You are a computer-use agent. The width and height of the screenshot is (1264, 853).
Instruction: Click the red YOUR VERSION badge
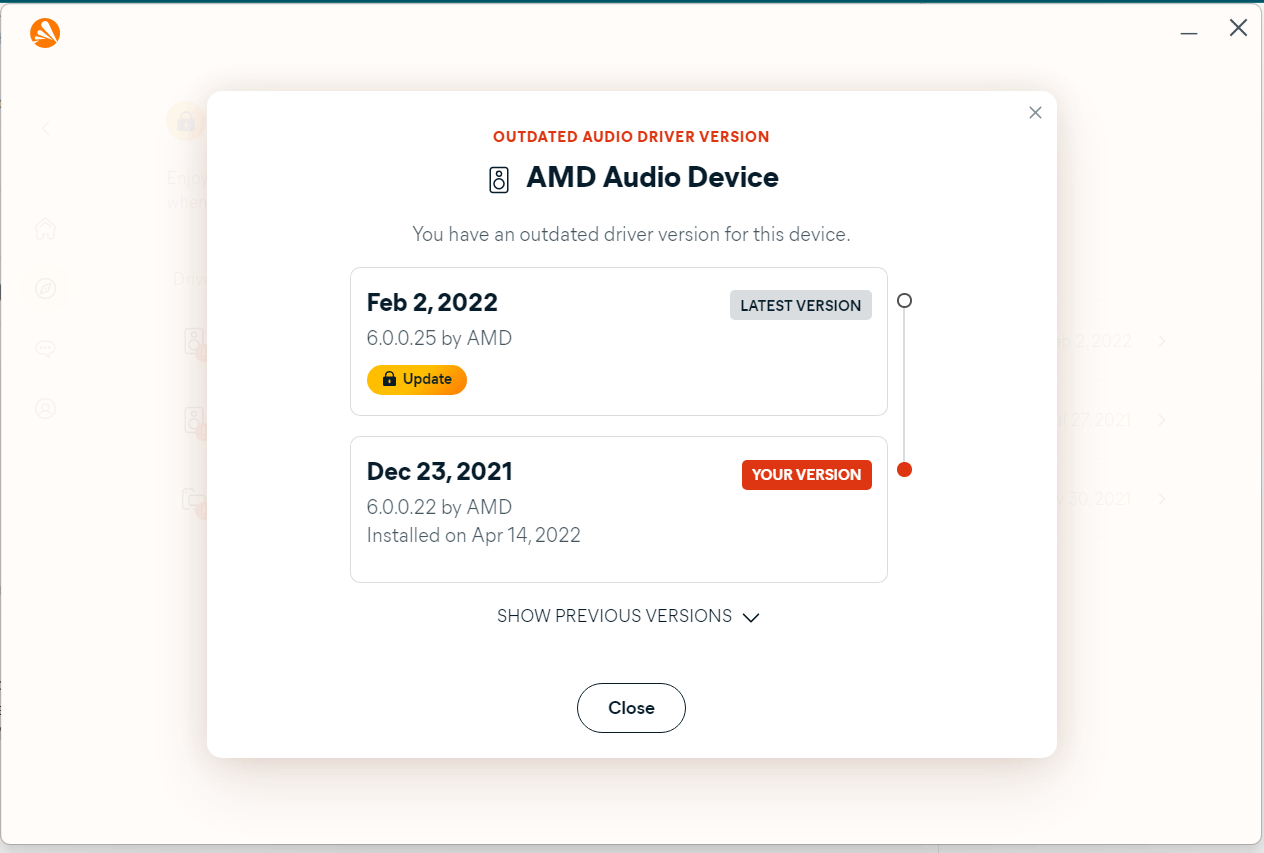click(x=806, y=475)
